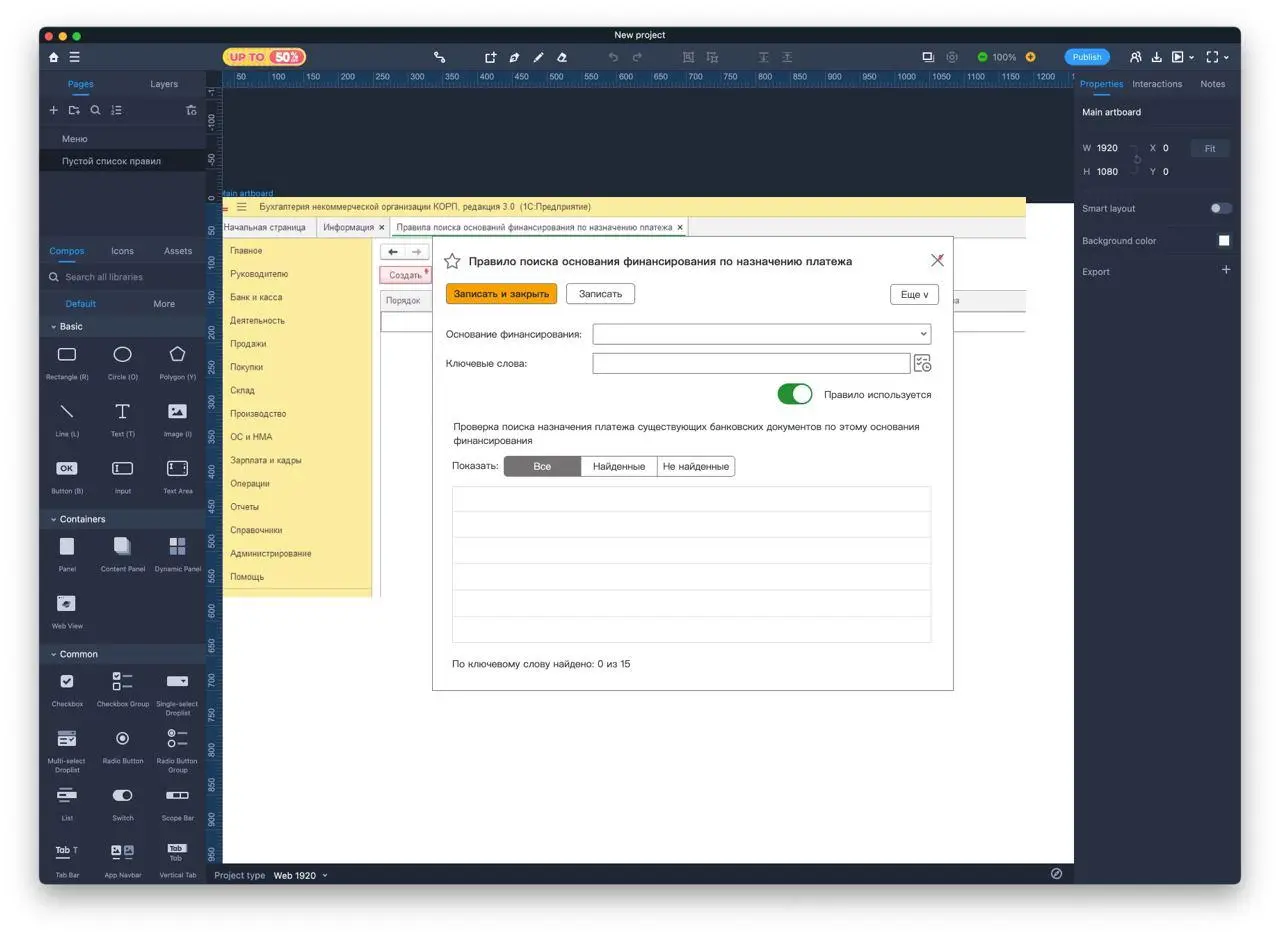Switch to the Interactions tab
Viewport: 1280px width, 936px height.
click(1157, 84)
